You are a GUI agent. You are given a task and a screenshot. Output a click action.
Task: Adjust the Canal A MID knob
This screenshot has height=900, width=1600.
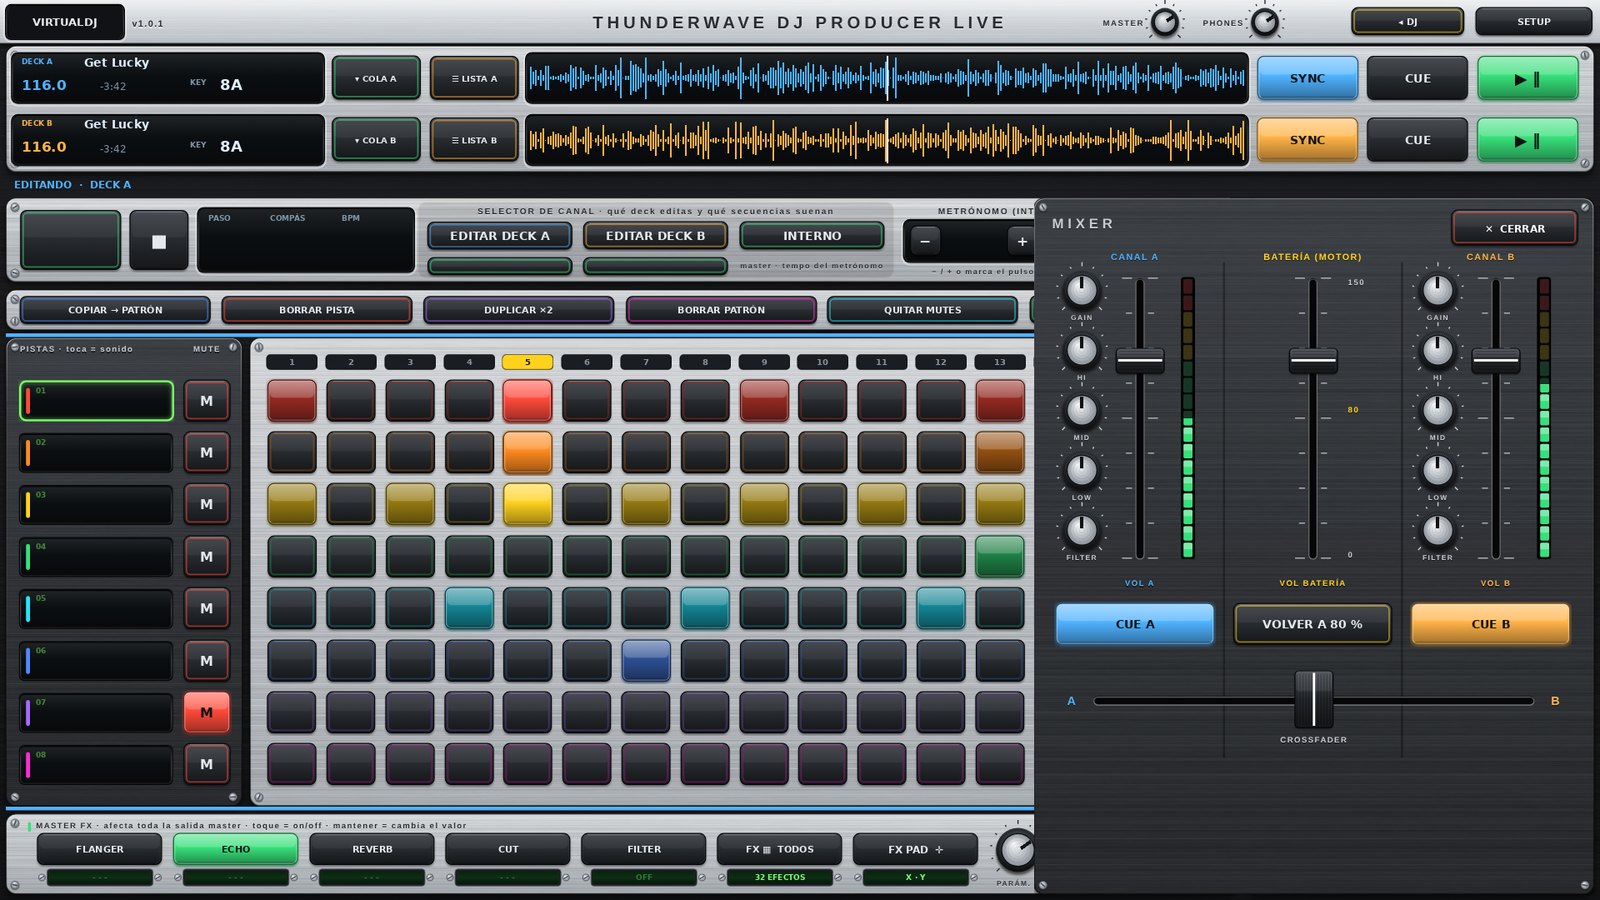coord(1081,410)
